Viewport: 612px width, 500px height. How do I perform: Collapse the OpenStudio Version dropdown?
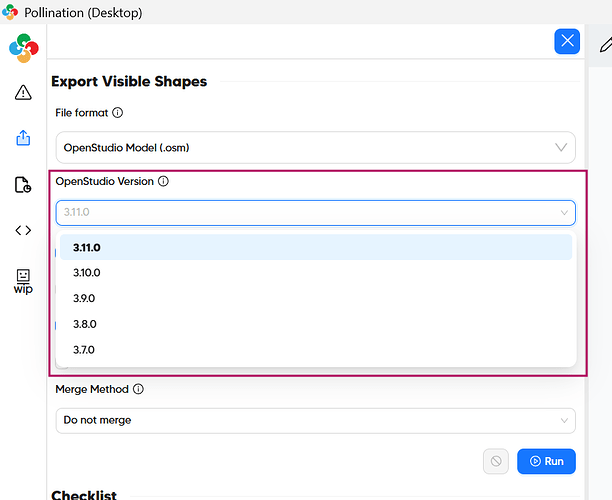315,213
